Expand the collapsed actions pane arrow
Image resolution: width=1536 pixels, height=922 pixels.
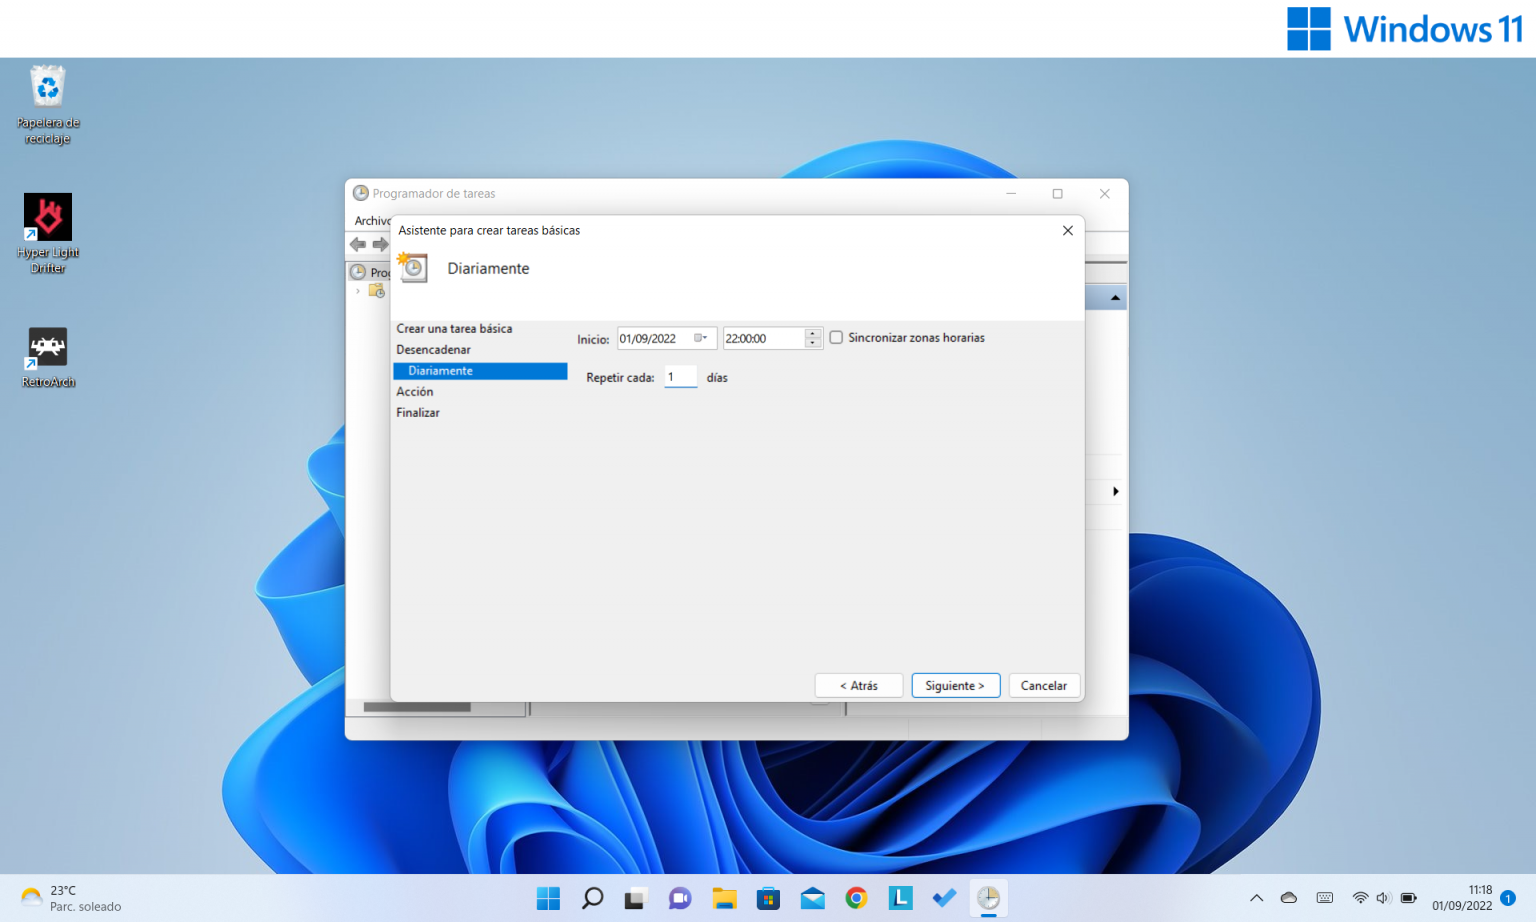point(1116,491)
